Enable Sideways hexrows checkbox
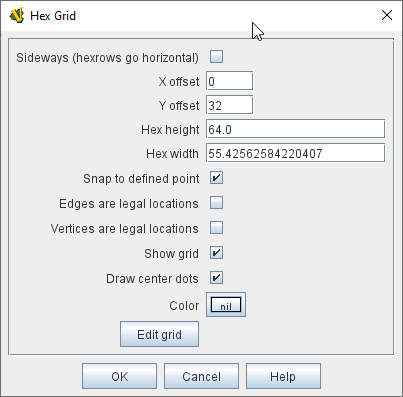 tap(216, 57)
